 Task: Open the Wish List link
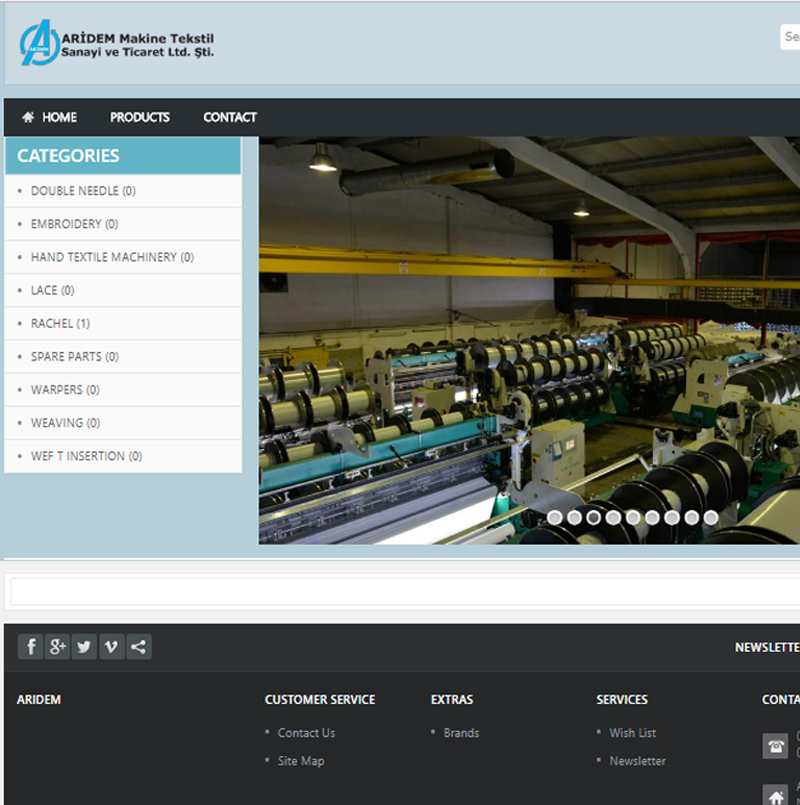633,733
